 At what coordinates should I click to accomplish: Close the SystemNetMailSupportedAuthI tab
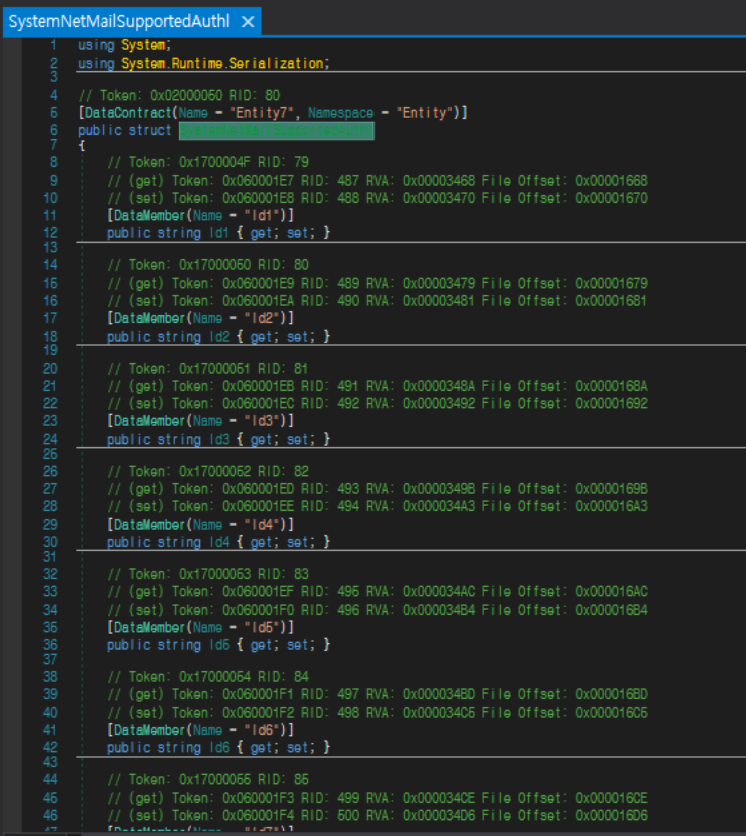pyautogui.click(x=248, y=22)
